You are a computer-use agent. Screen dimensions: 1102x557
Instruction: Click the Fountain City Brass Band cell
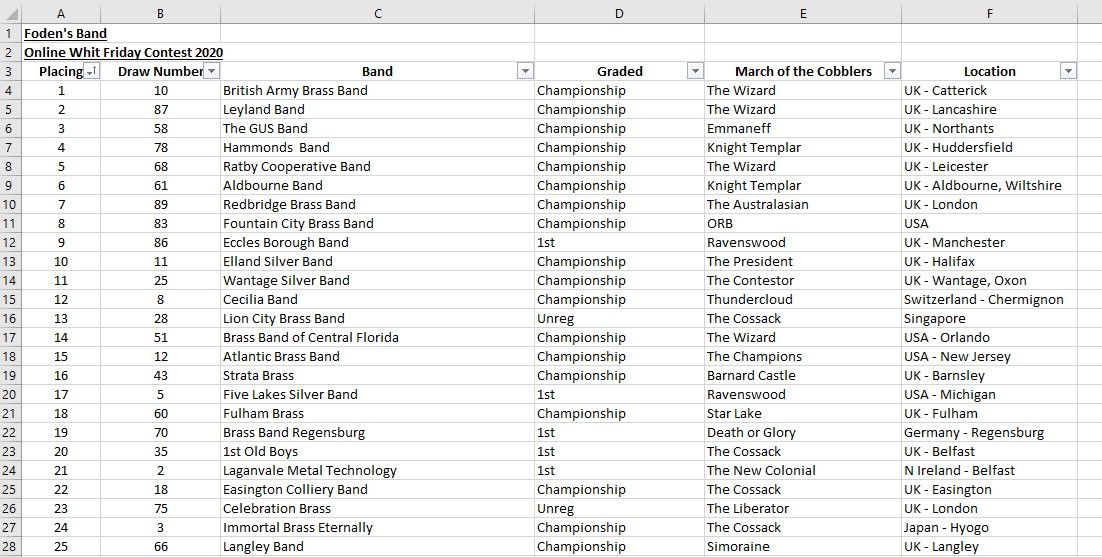click(x=377, y=223)
